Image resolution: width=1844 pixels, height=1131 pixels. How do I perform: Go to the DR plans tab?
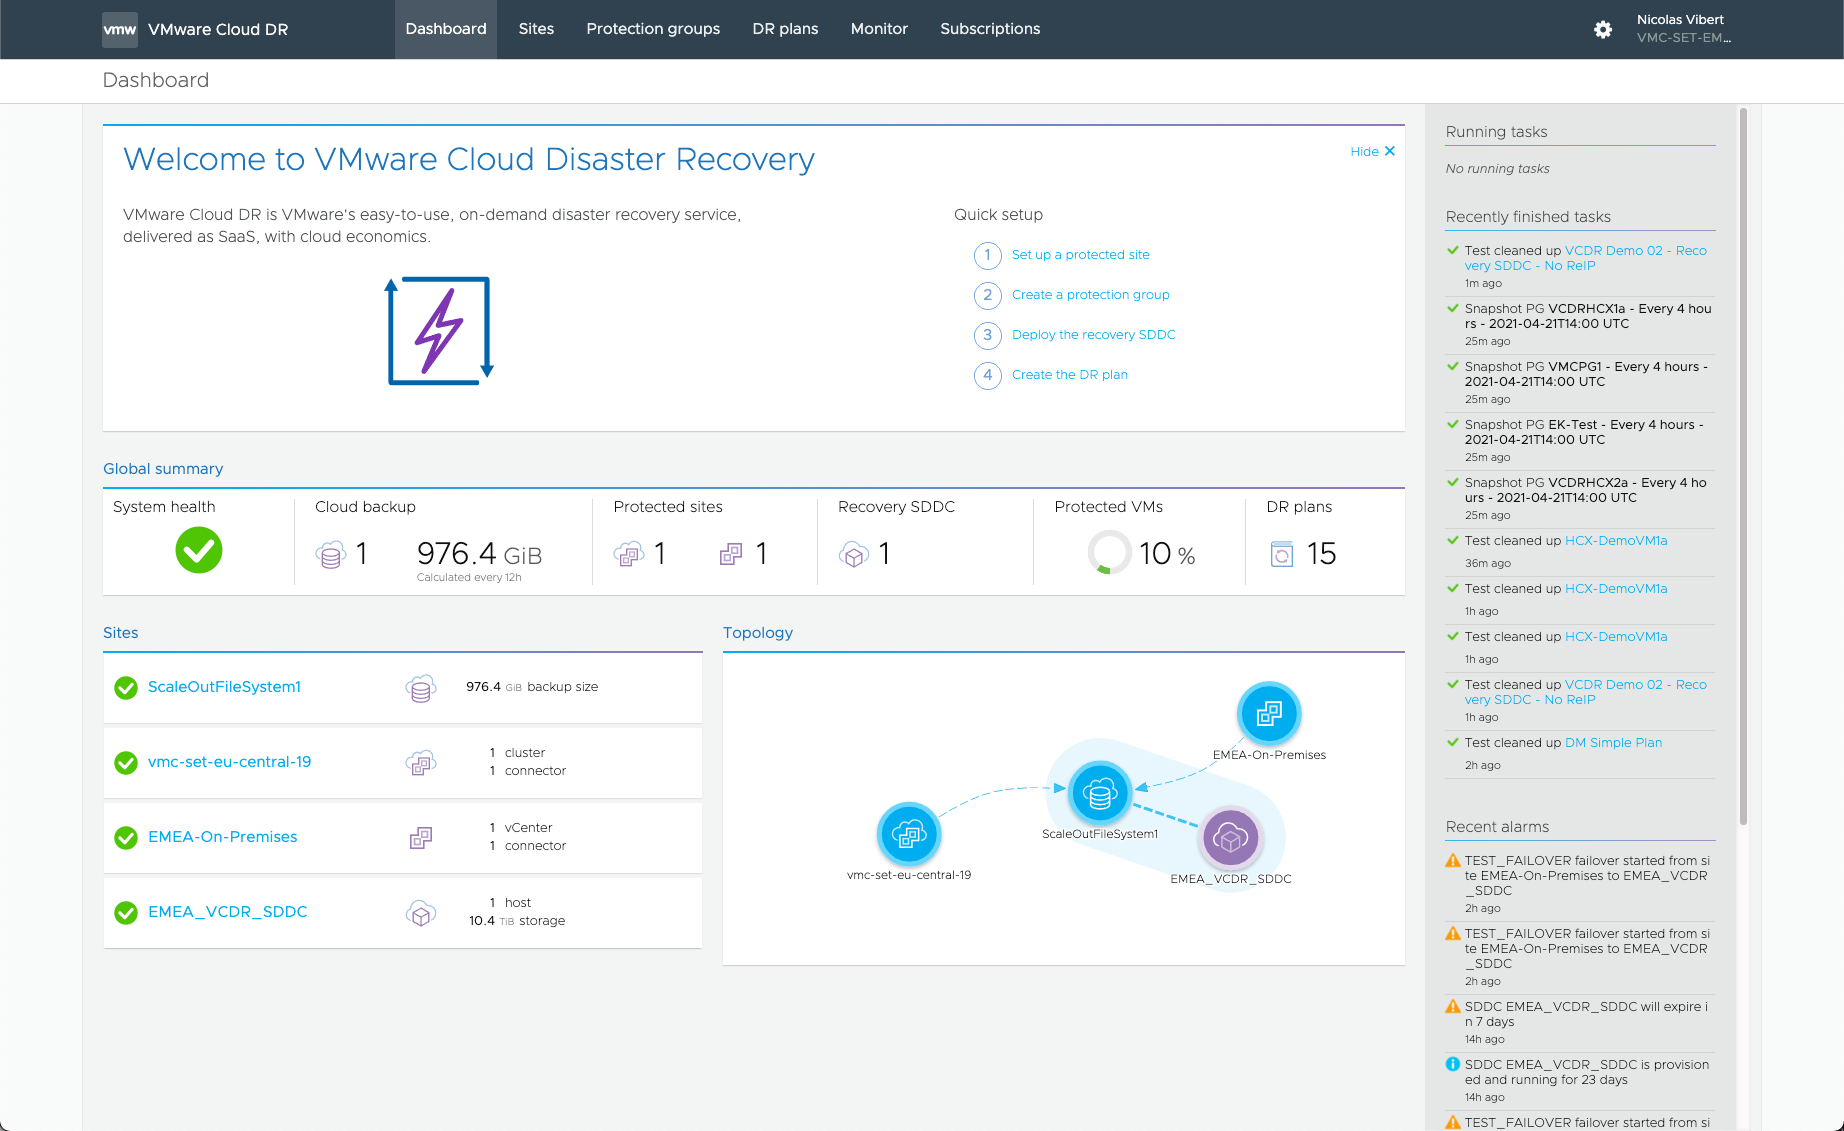coord(785,29)
